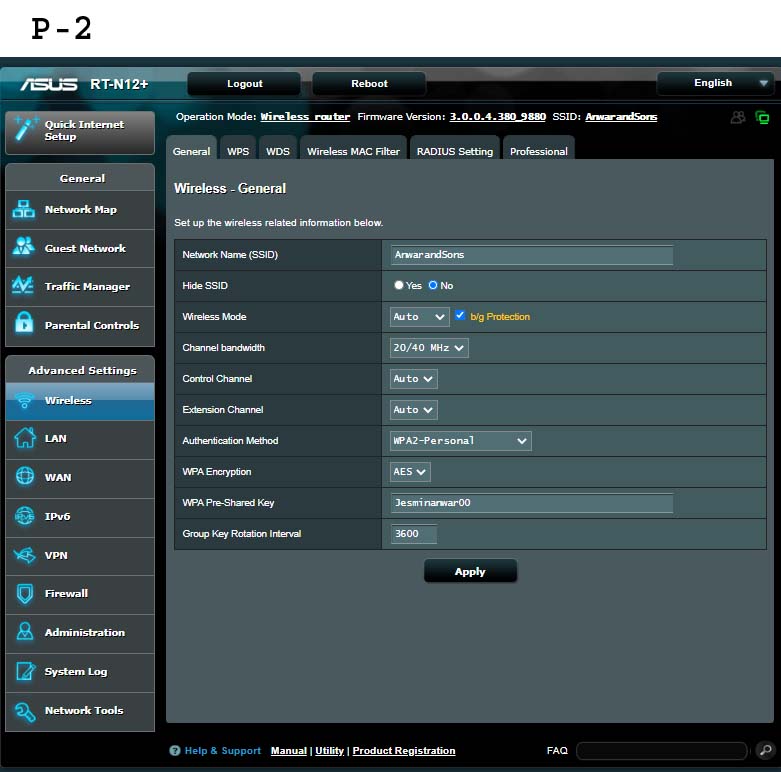Click the Reboot button
The height and width of the screenshot is (772, 781).
pos(369,84)
